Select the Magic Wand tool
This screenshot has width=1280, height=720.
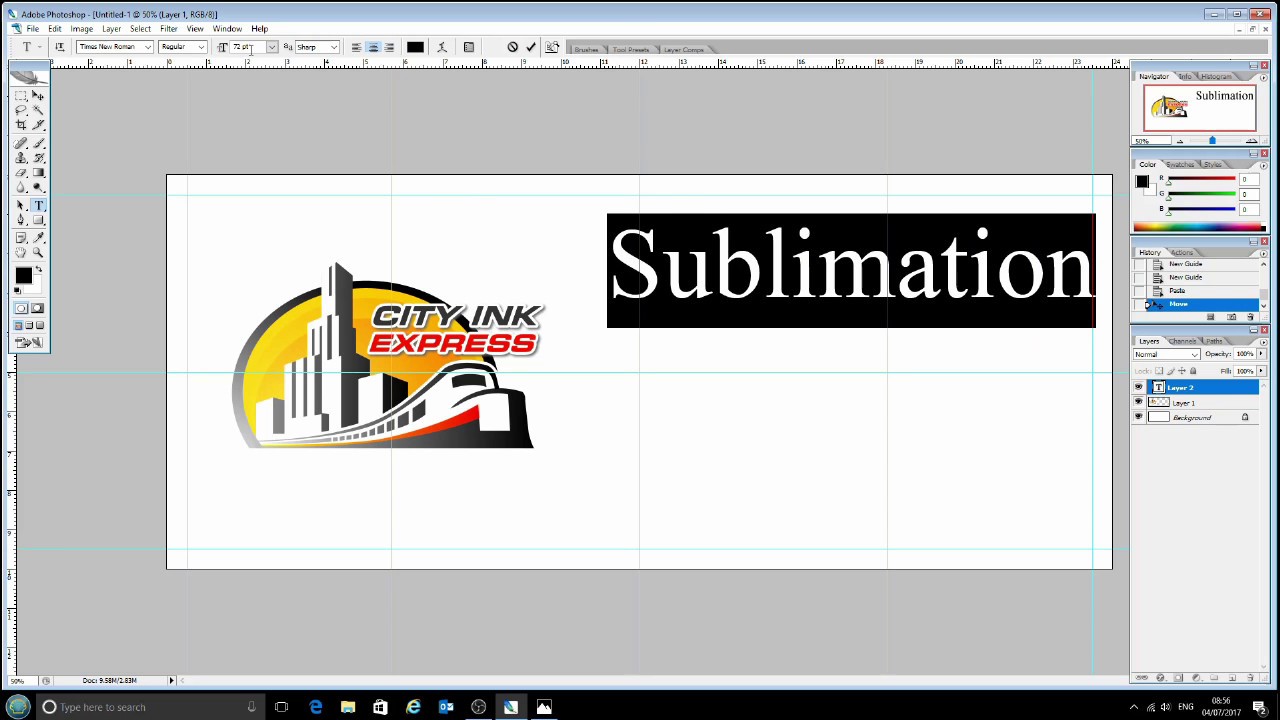tap(38, 109)
